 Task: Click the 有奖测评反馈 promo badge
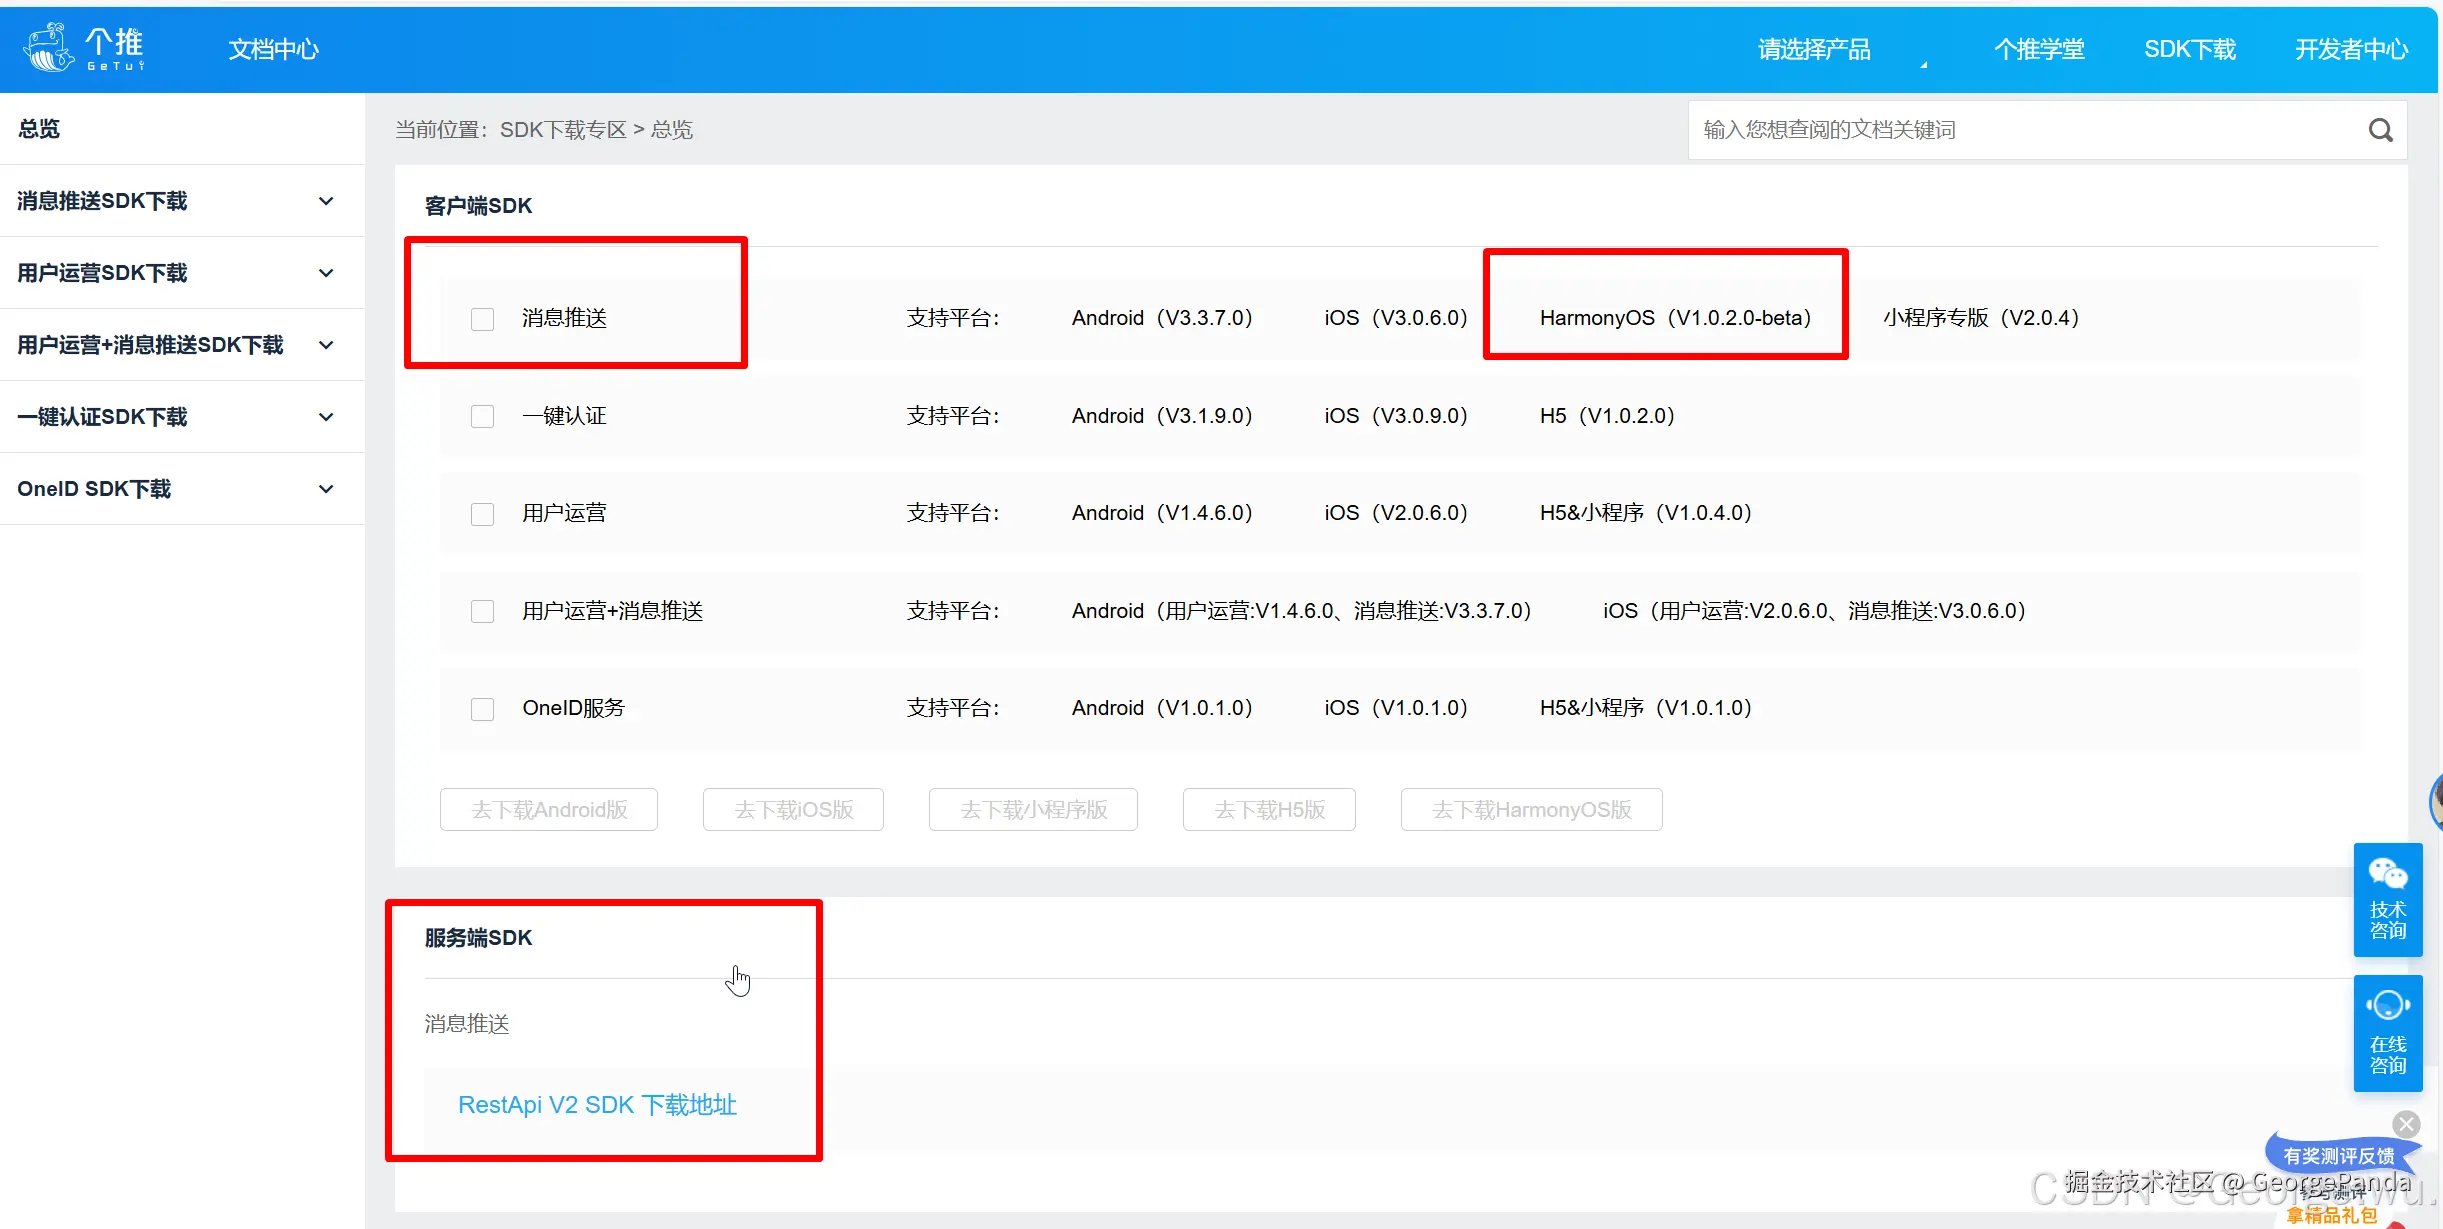[x=2338, y=1156]
